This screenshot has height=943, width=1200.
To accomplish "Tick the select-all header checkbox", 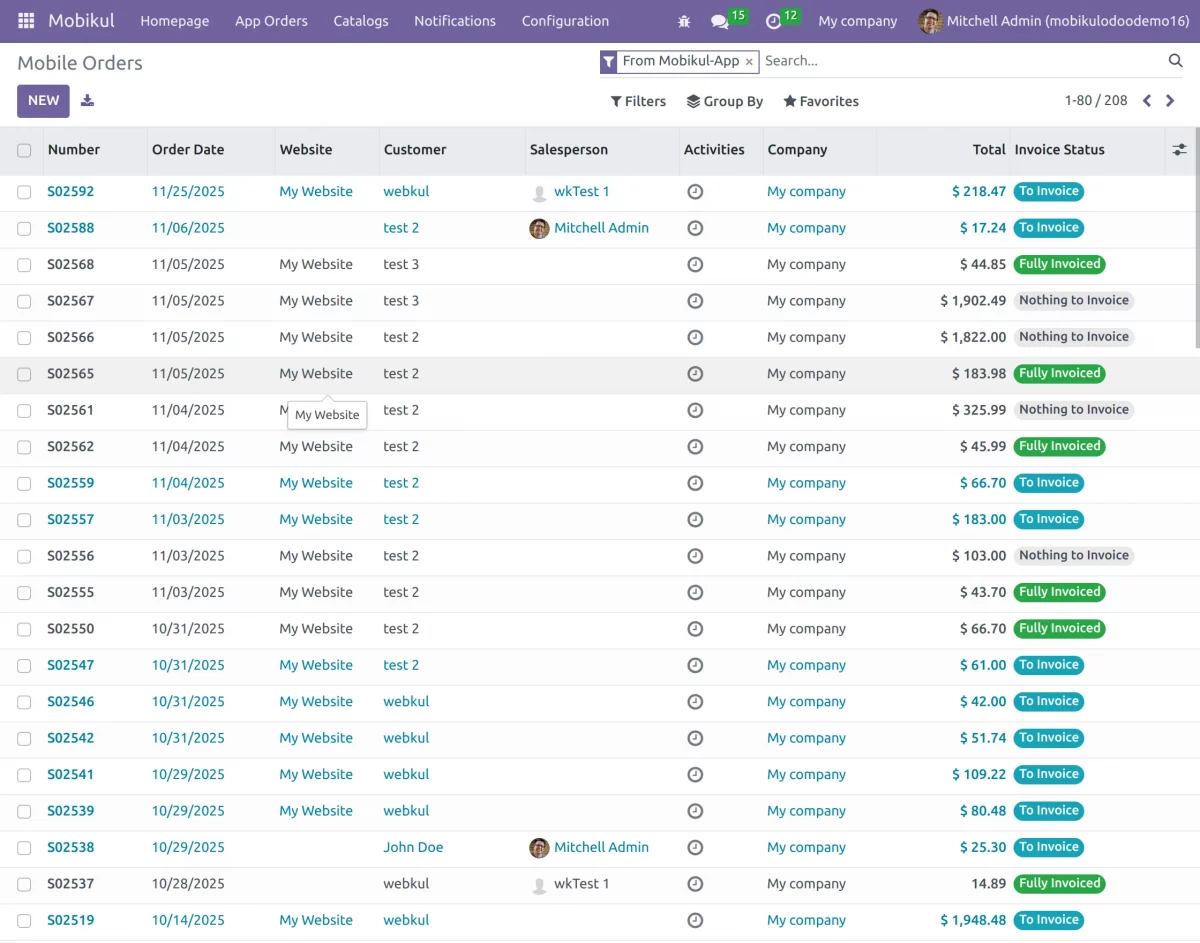I will 24,150.
